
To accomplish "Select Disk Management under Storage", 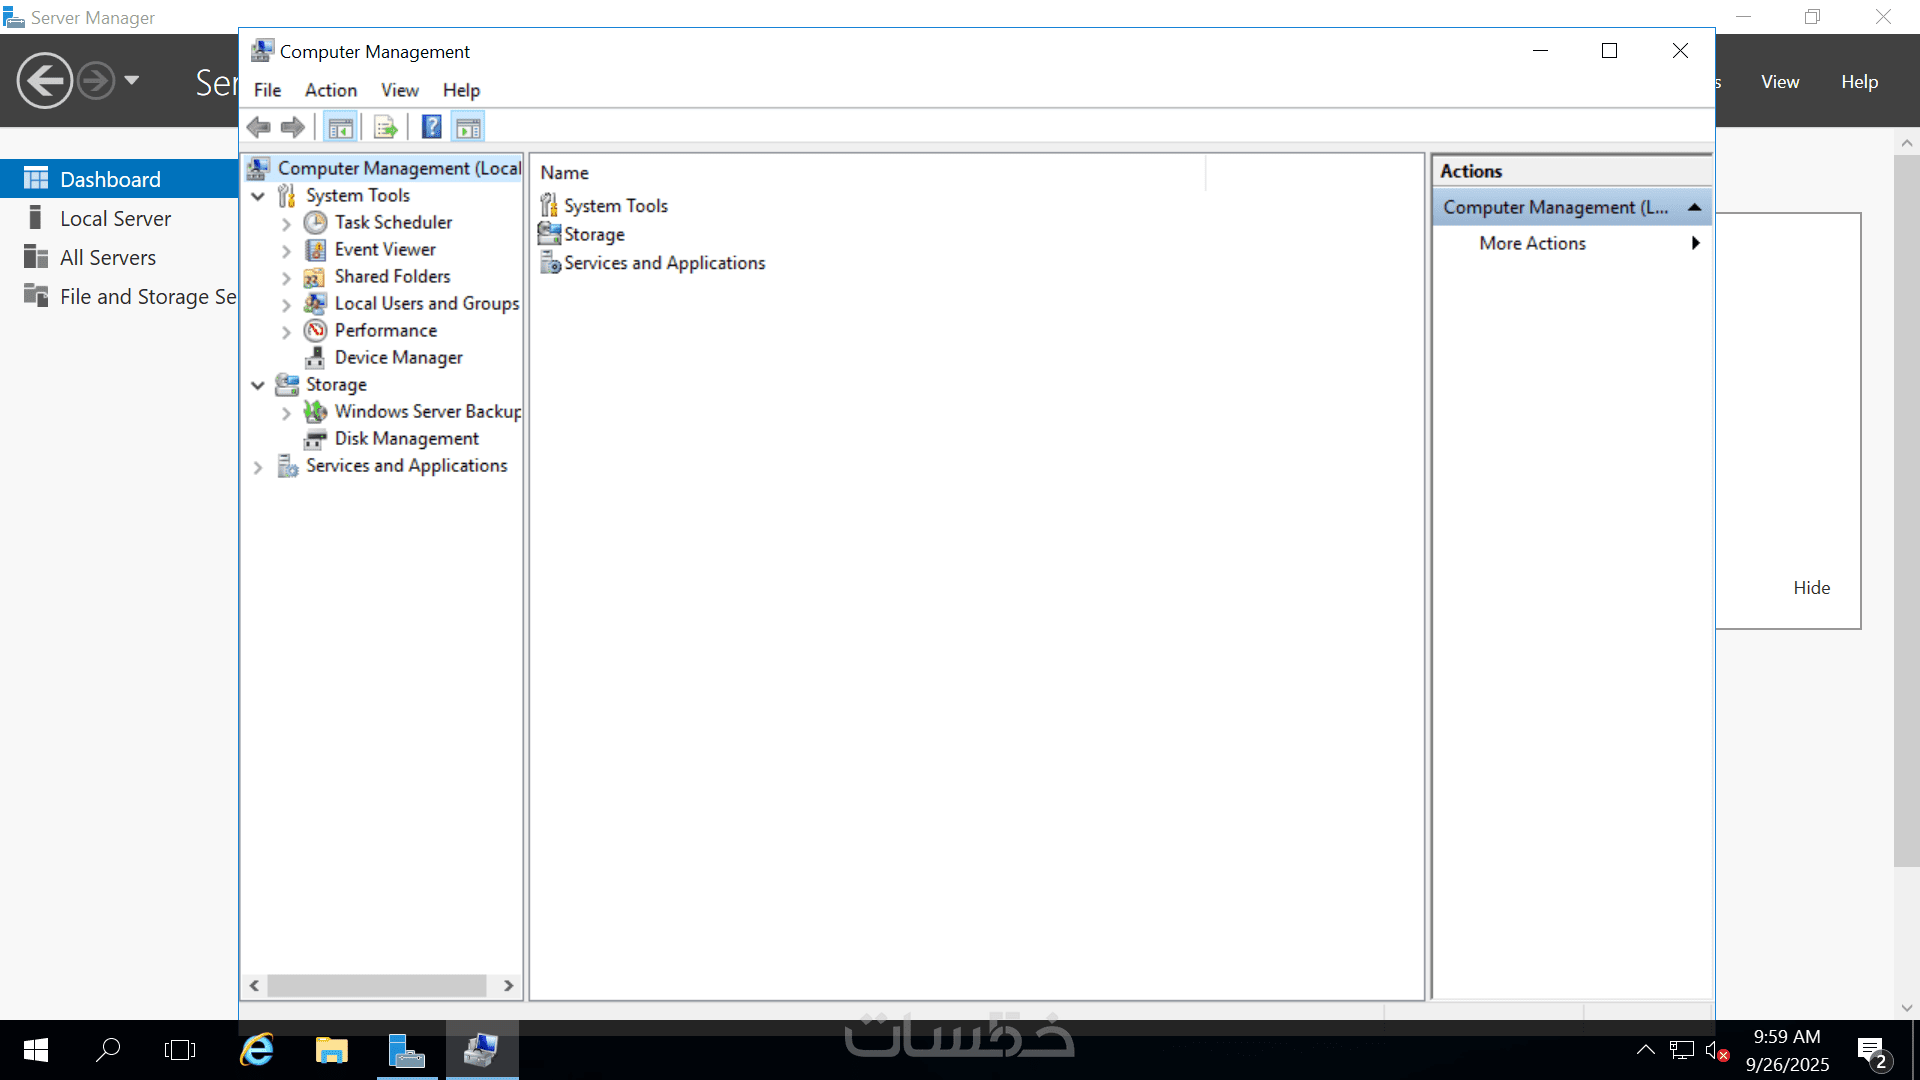I will 406,438.
